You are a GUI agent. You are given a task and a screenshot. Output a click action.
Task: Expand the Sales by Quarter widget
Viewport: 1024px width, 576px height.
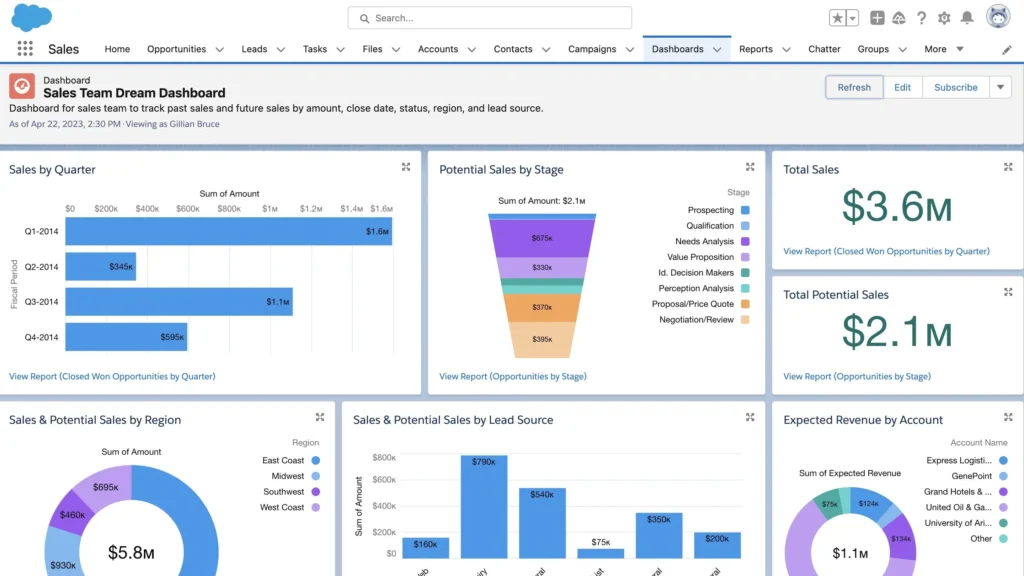coord(405,167)
